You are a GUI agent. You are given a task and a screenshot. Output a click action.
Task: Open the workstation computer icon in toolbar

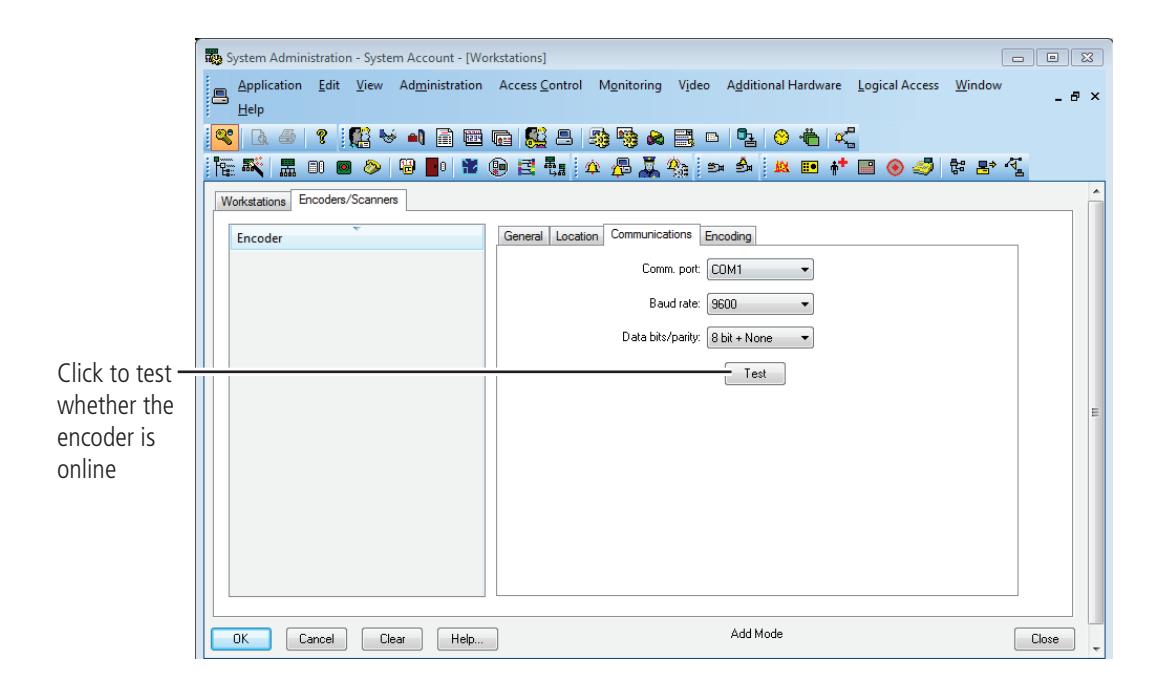click(x=564, y=137)
